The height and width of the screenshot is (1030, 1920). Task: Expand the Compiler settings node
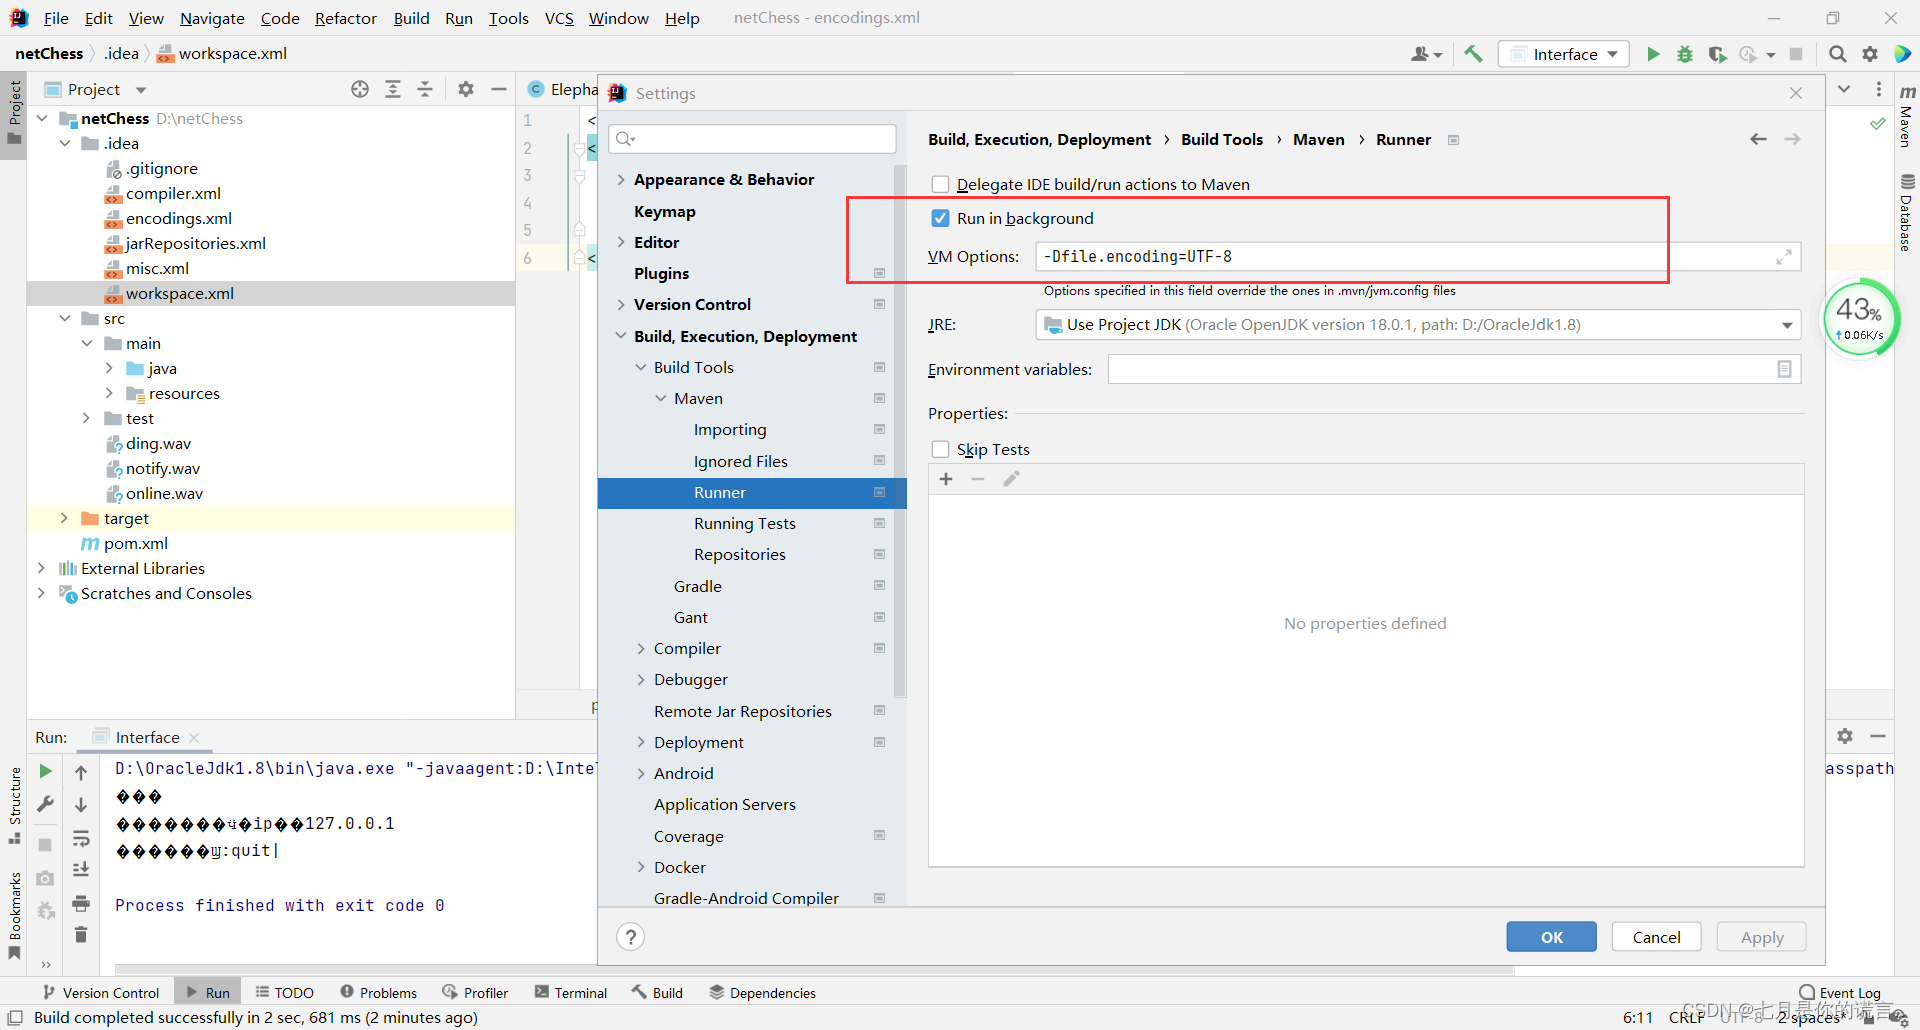coord(641,648)
